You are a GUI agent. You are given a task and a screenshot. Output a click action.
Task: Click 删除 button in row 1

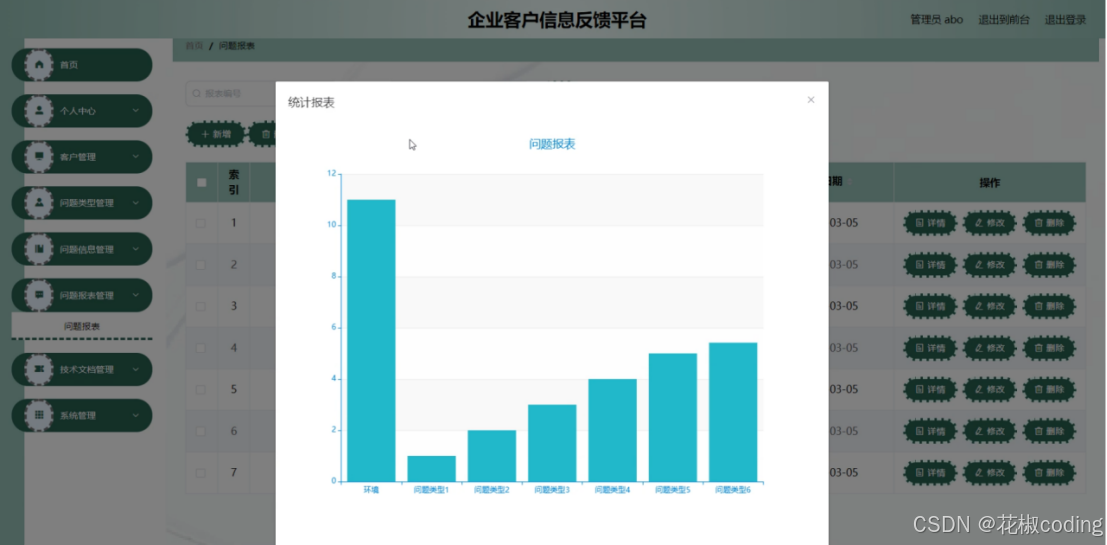[1049, 224]
